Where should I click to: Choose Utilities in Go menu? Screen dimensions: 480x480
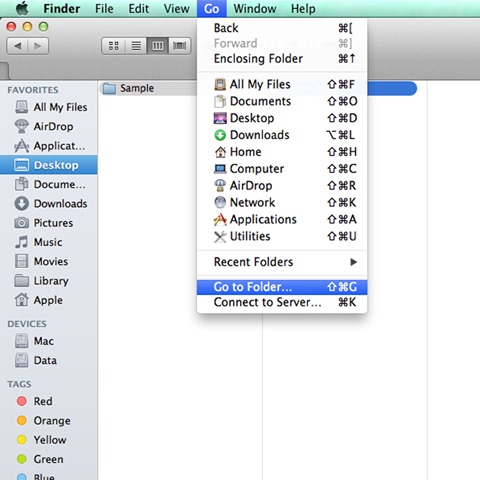pyautogui.click(x=282, y=236)
